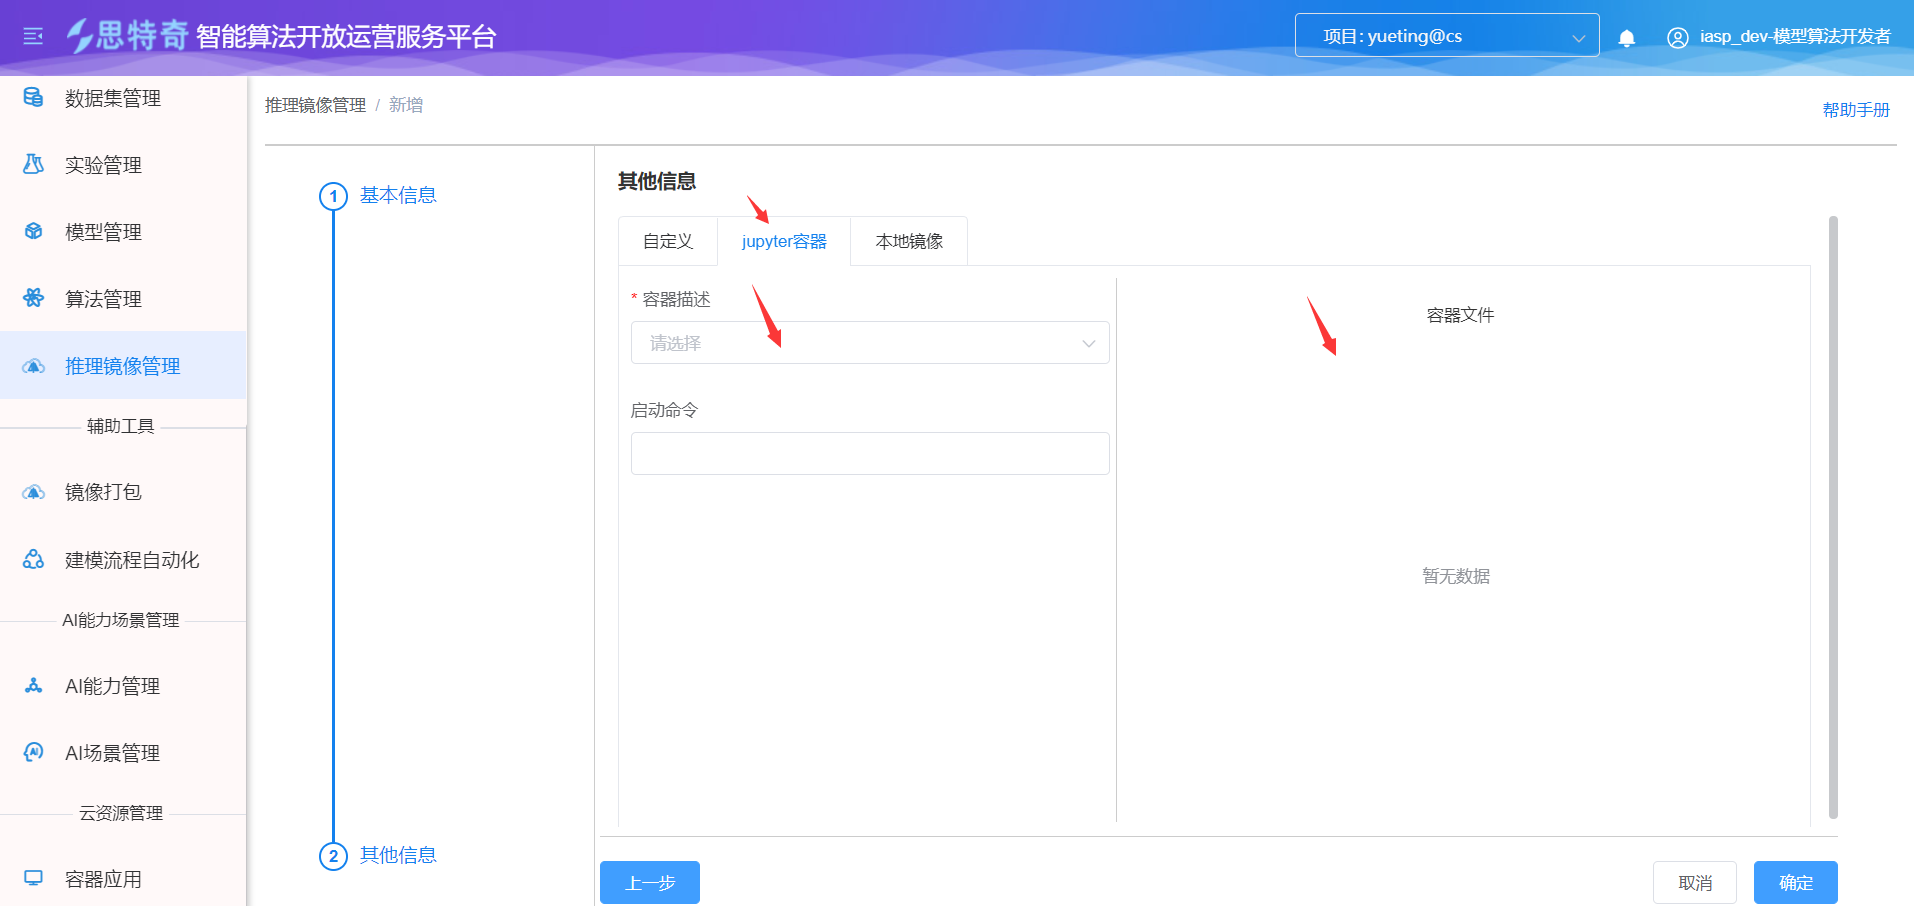Click the 模型管理 cube icon
The image size is (1914, 906).
click(33, 231)
